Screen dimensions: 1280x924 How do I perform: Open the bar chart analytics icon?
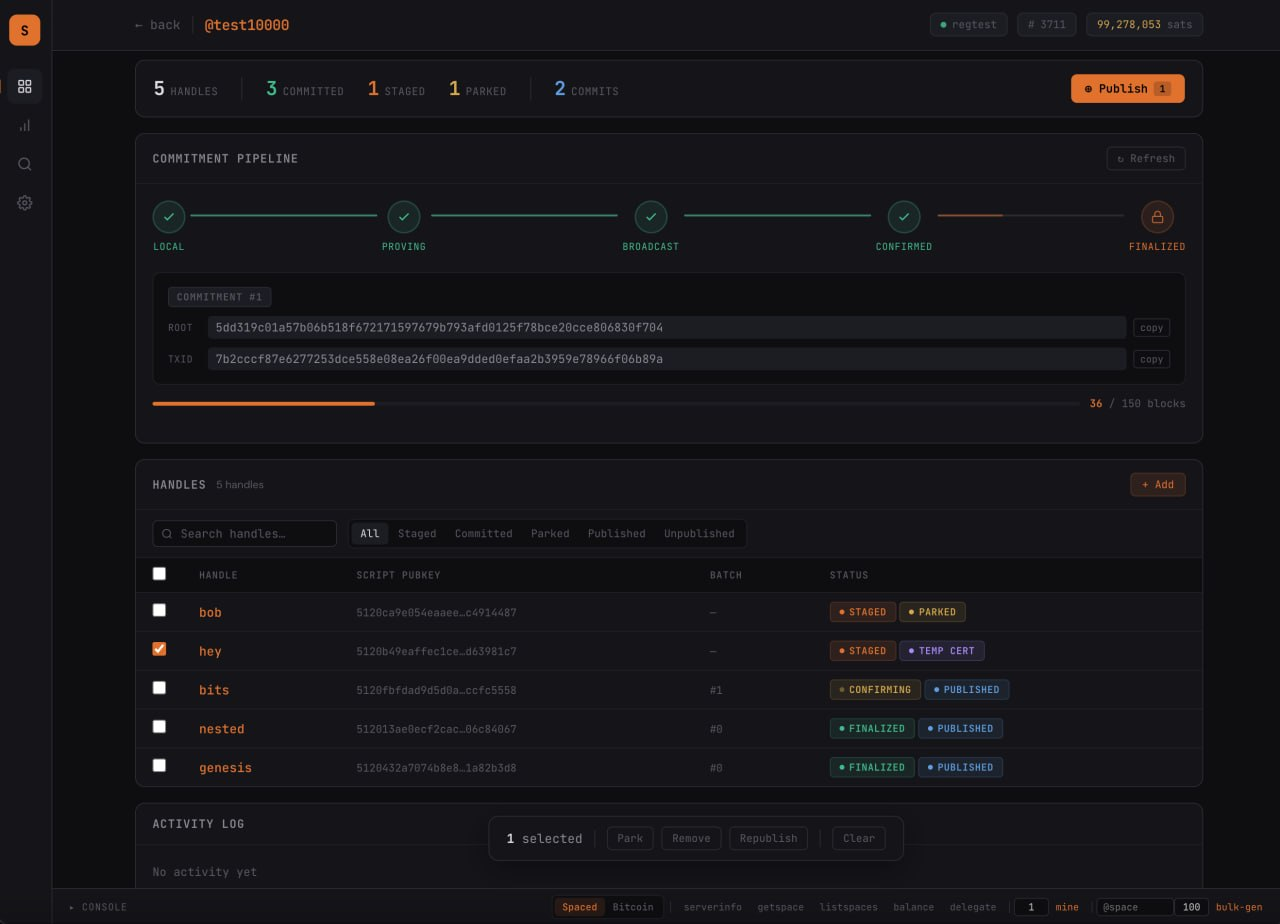[x=25, y=126]
